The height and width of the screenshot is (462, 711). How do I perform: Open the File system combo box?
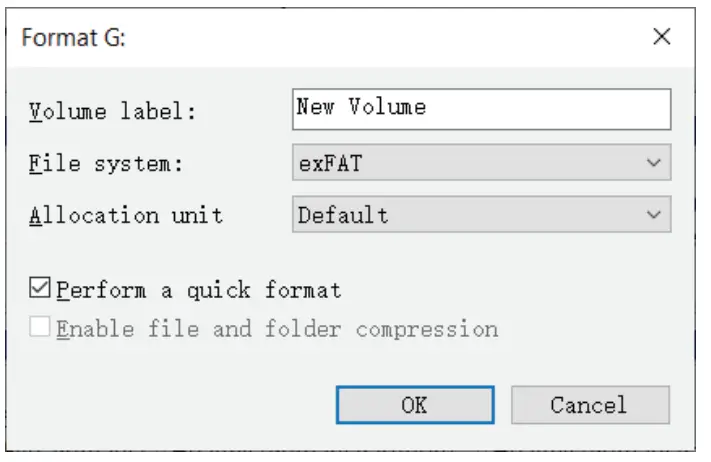coord(480,162)
